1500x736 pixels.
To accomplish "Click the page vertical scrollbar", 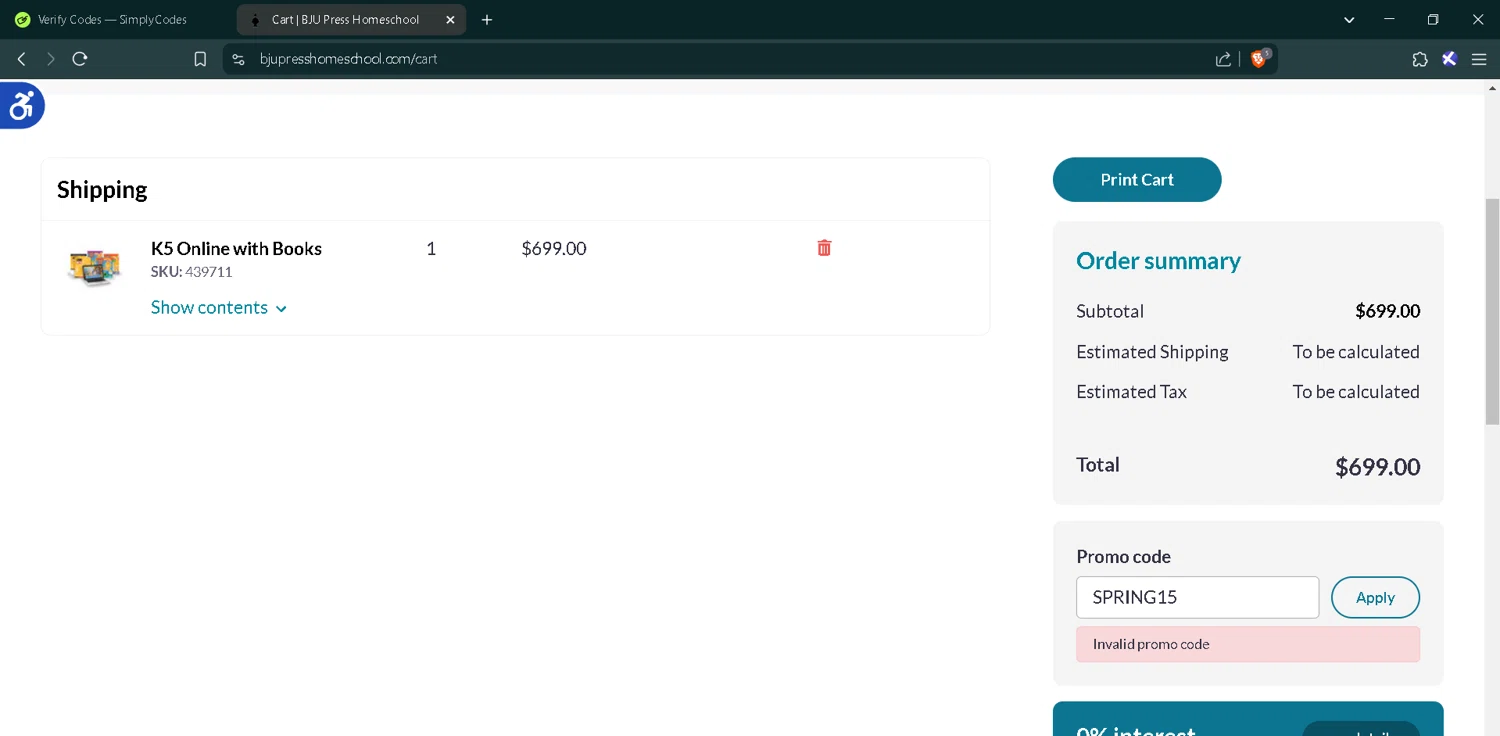I will 1492,311.
